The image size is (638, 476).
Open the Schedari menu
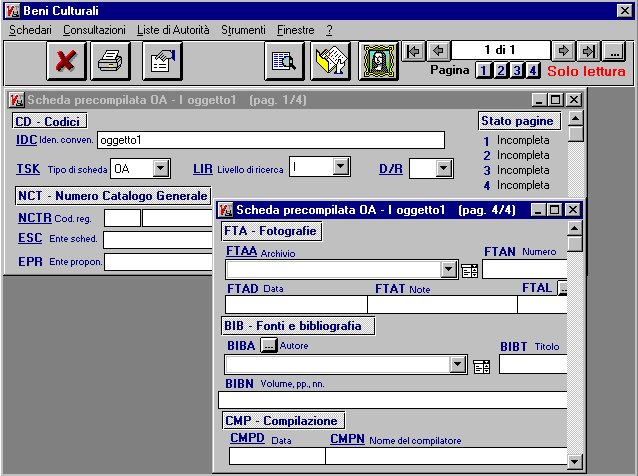pyautogui.click(x=30, y=31)
